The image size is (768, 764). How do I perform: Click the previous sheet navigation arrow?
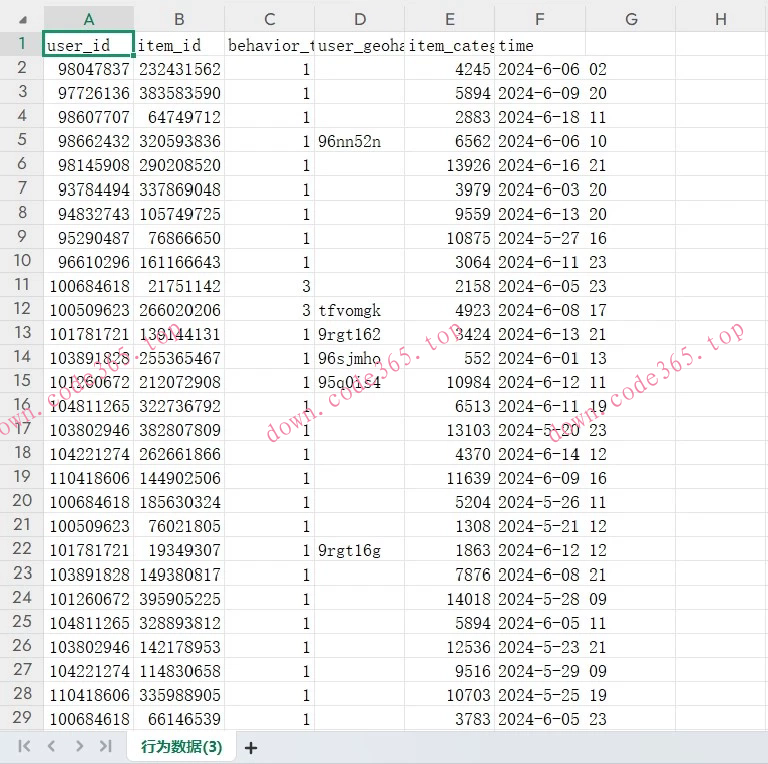click(x=51, y=746)
